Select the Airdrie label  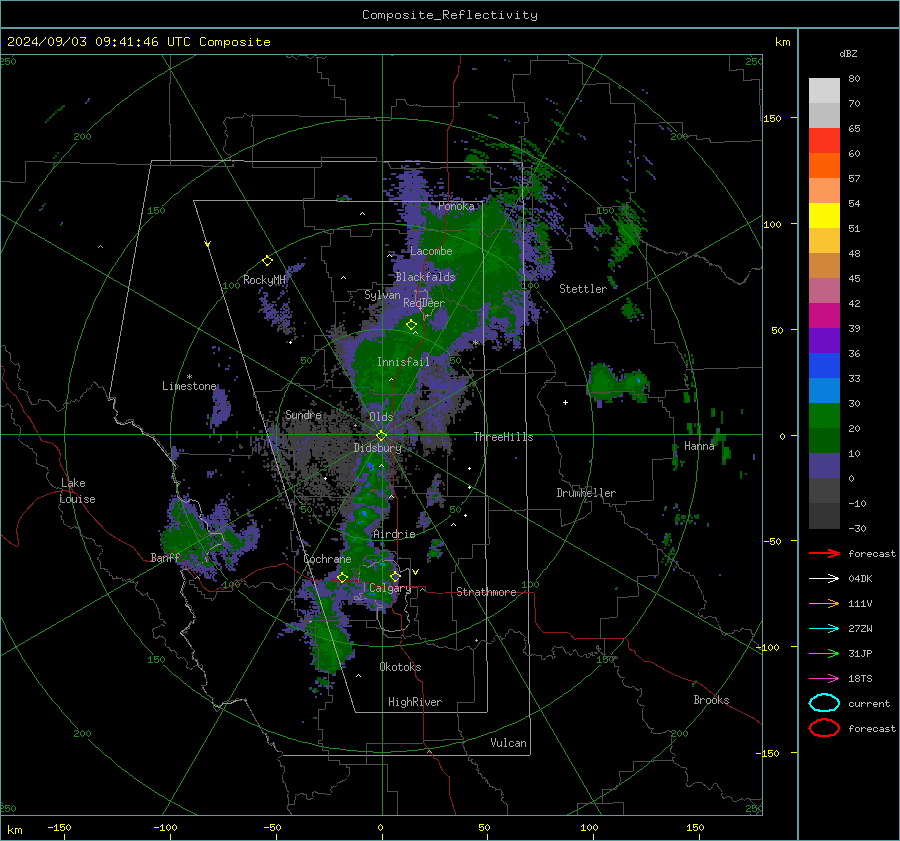[x=394, y=534]
